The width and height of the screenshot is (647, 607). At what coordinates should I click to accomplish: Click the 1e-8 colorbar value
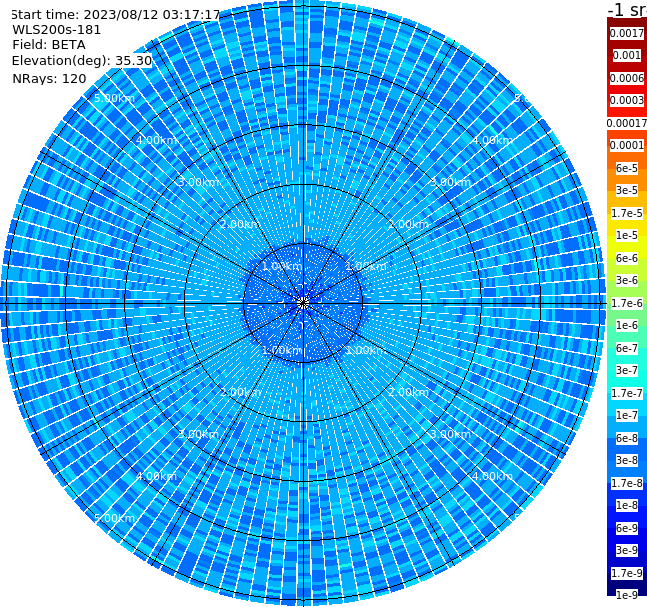point(627,505)
